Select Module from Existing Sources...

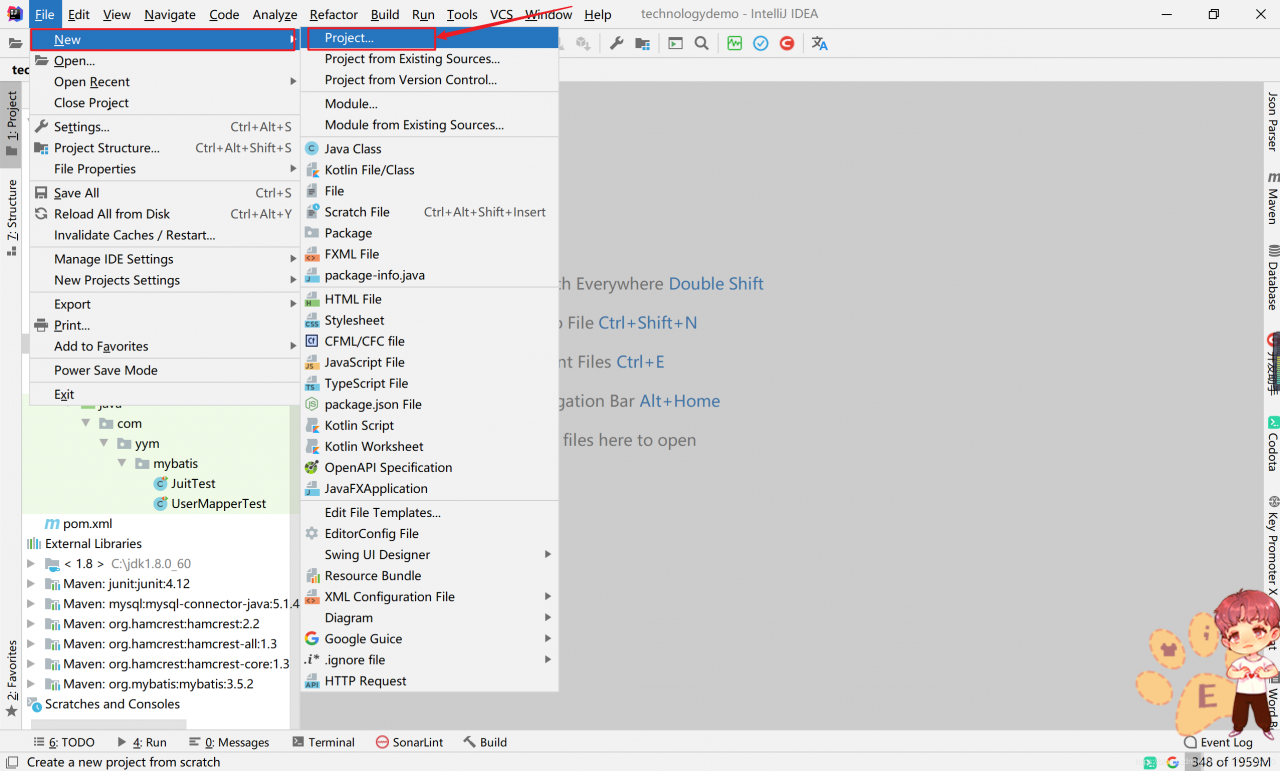tap(430, 124)
